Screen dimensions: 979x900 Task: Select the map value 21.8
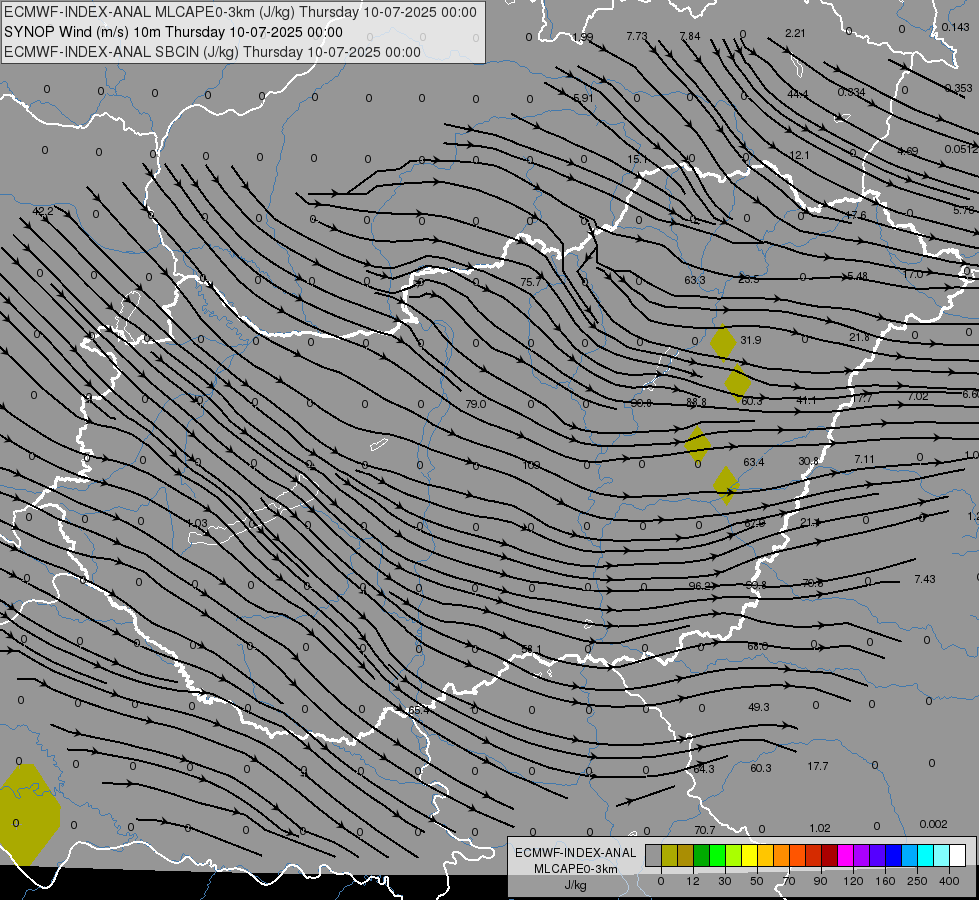point(859,337)
